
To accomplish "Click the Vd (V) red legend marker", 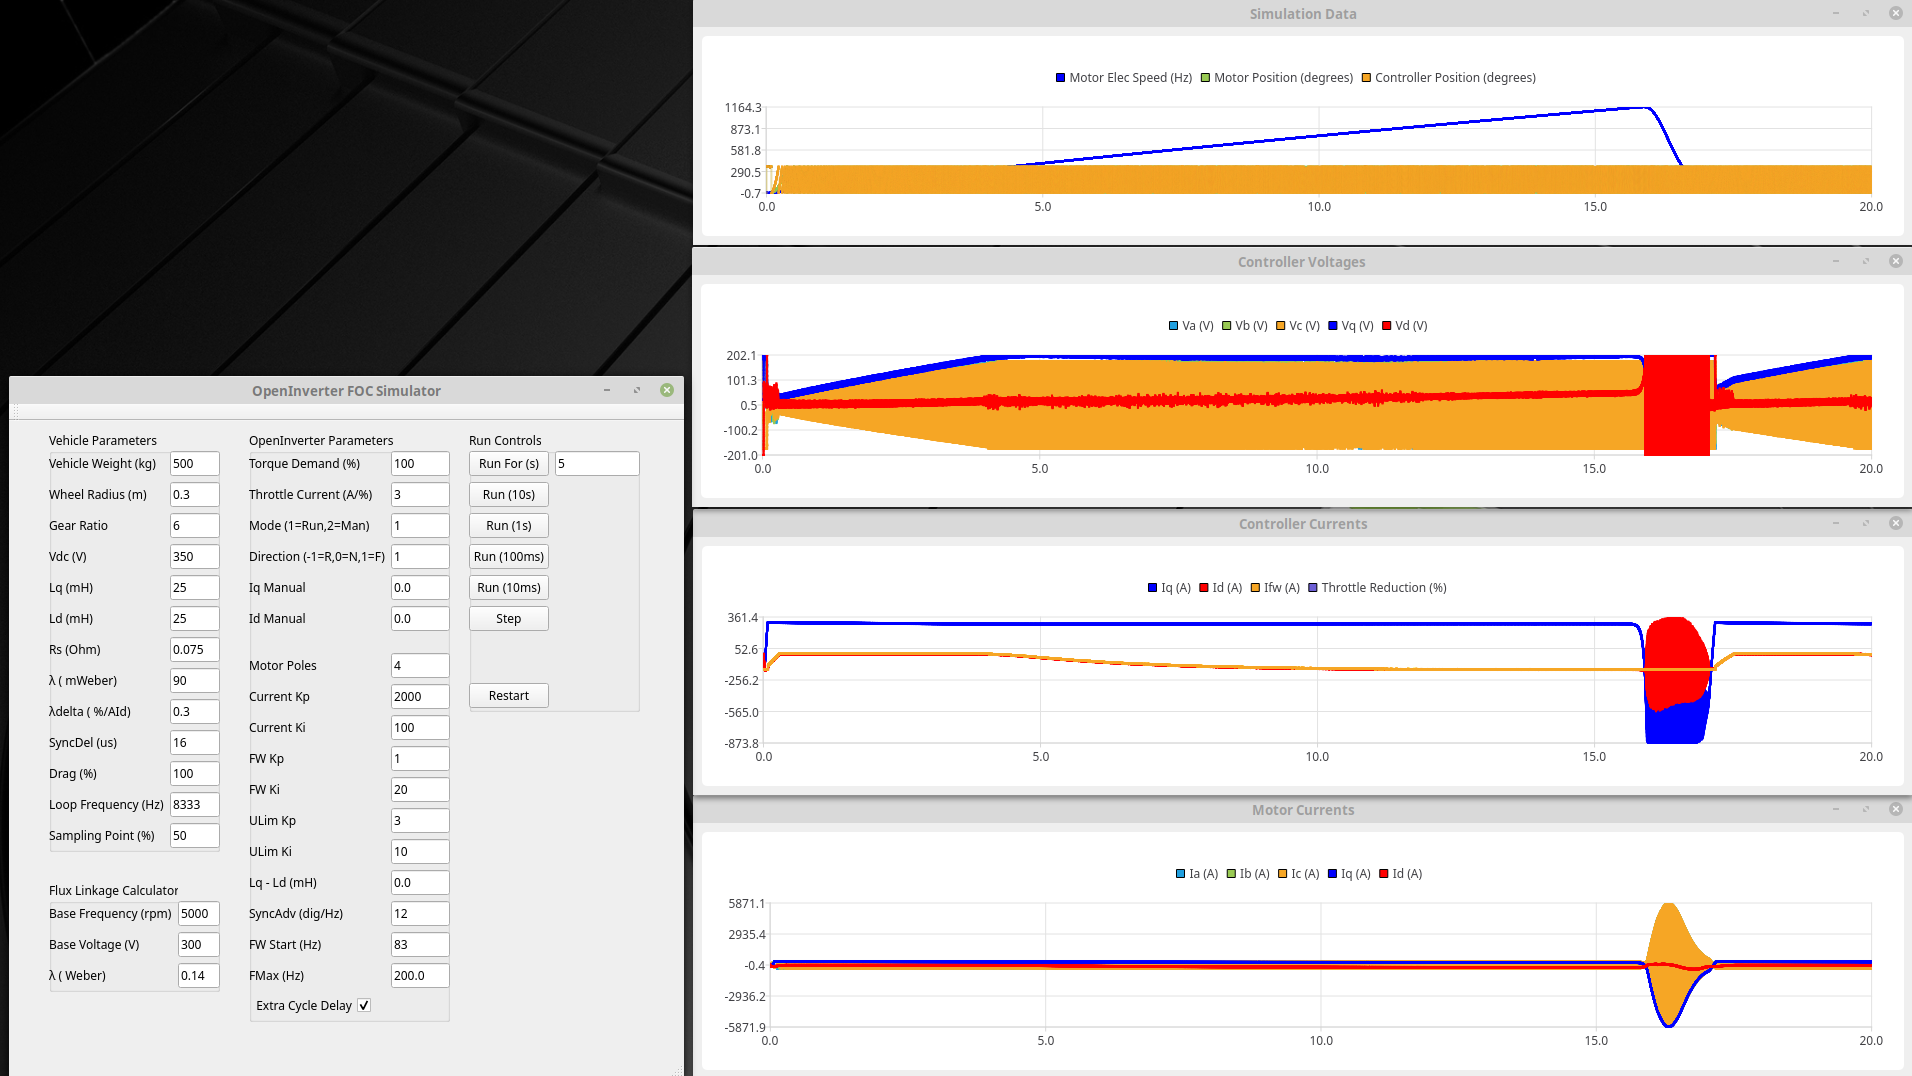I will [1386, 326].
